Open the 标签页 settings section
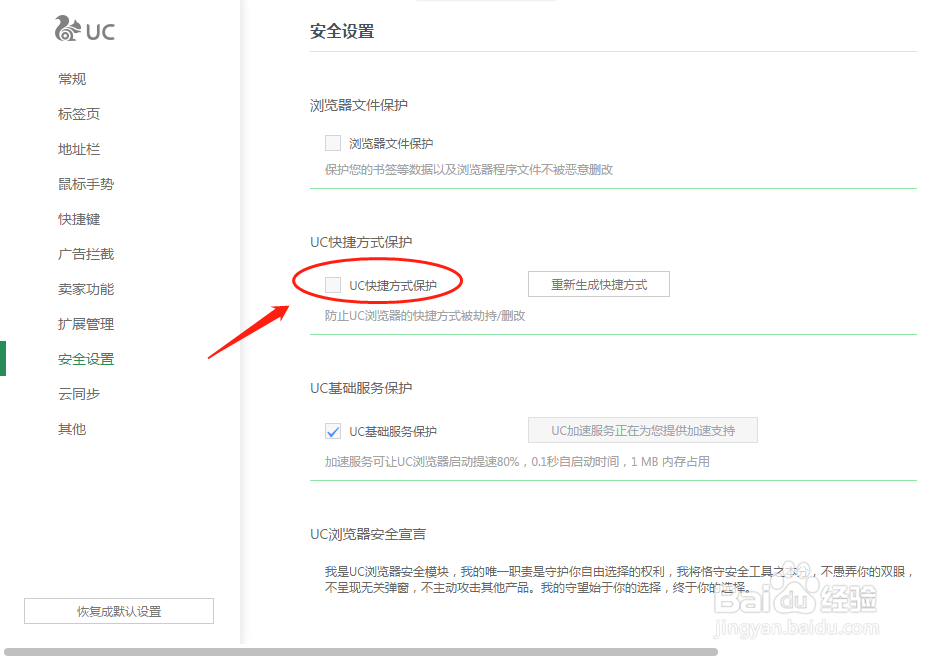The width and height of the screenshot is (931, 660). 79,114
